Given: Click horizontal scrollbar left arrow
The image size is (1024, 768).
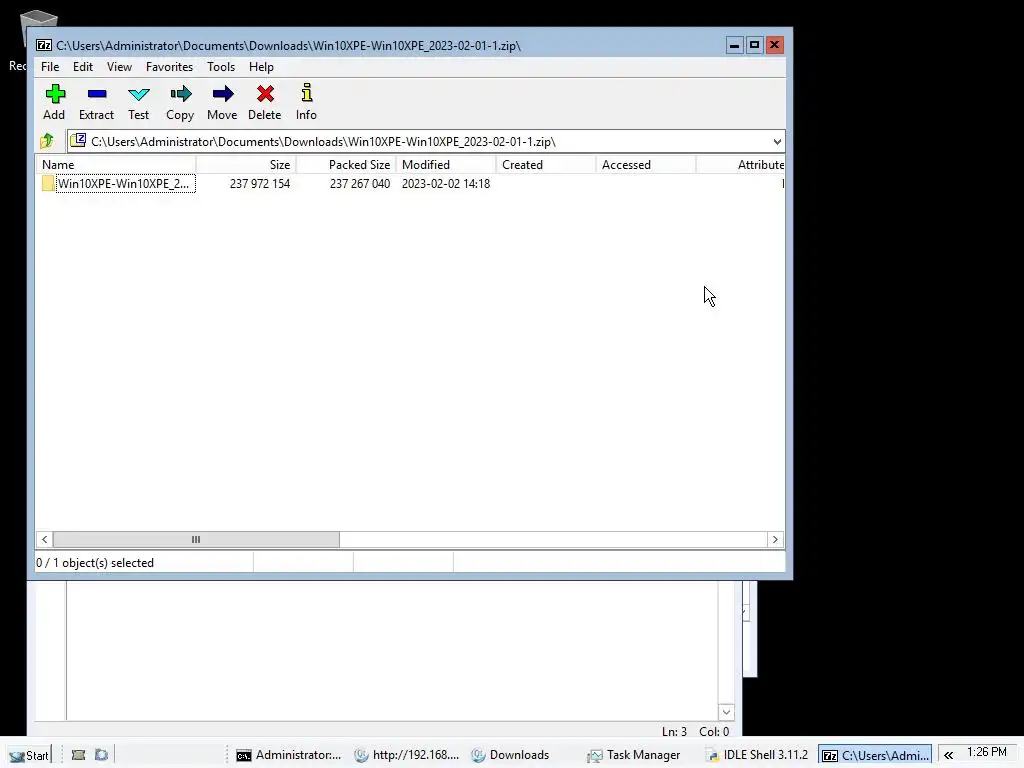Looking at the screenshot, I should pos(44,539).
